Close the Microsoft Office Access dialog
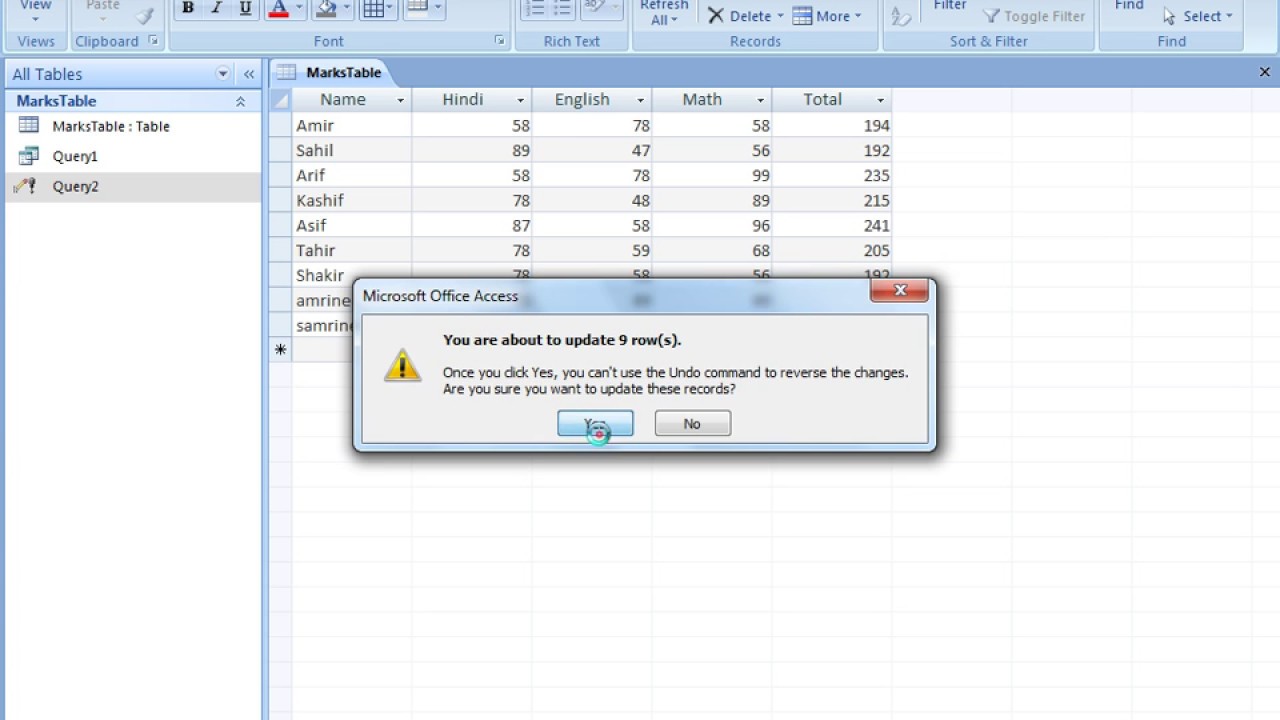Image resolution: width=1280 pixels, height=720 pixels. coord(900,291)
